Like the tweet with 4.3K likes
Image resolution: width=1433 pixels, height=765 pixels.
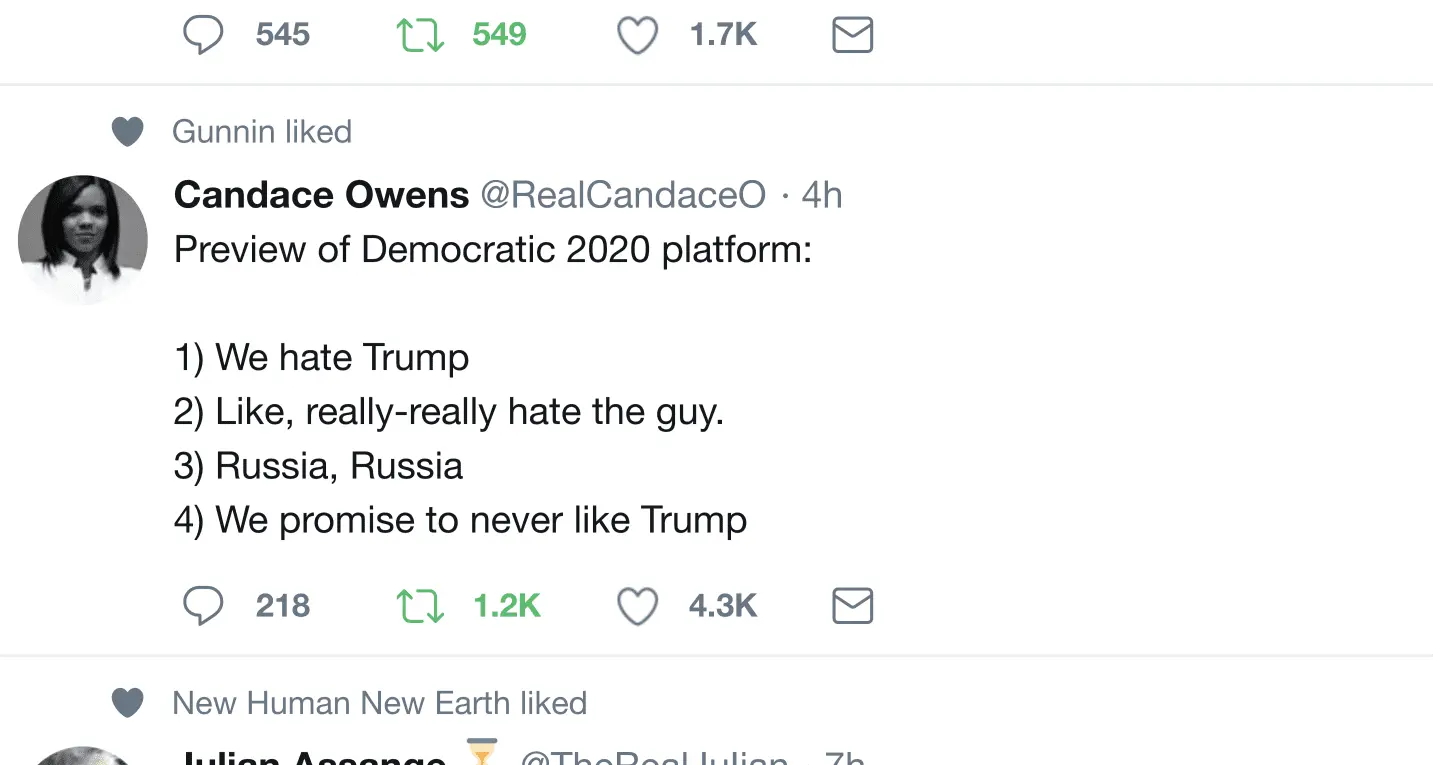[637, 606]
